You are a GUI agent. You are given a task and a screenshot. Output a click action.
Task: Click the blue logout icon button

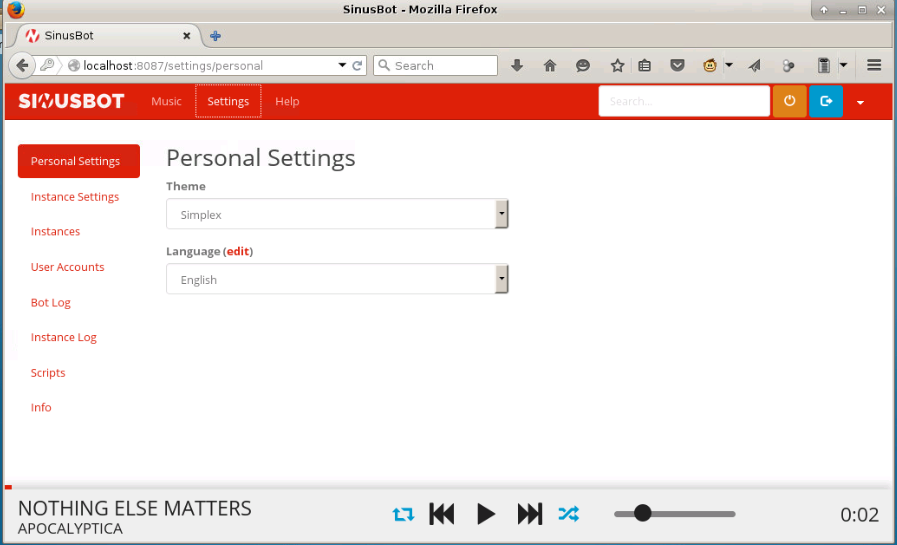coord(825,101)
